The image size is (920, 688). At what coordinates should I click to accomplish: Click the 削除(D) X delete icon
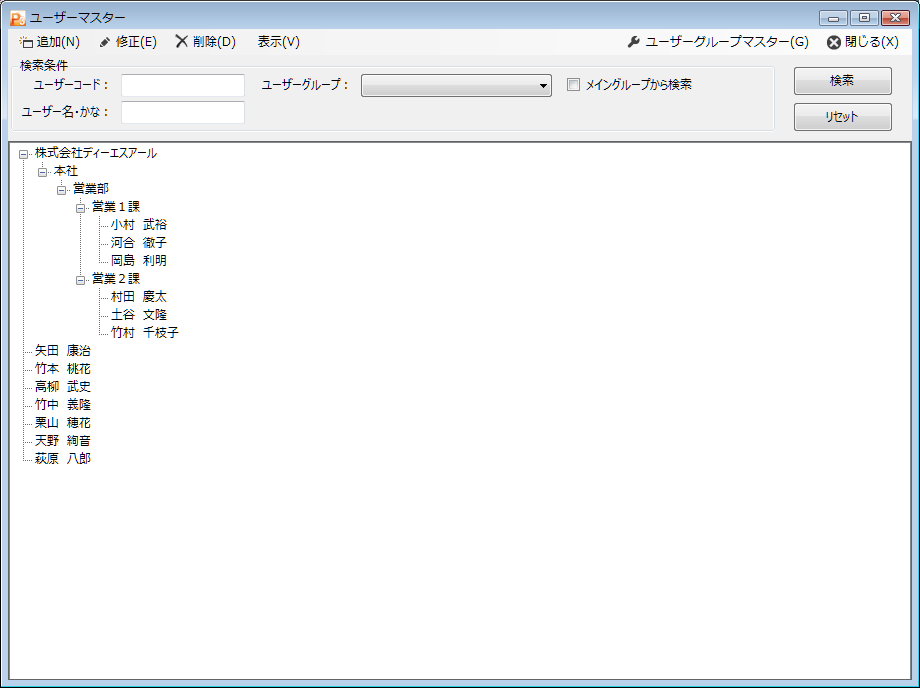182,42
